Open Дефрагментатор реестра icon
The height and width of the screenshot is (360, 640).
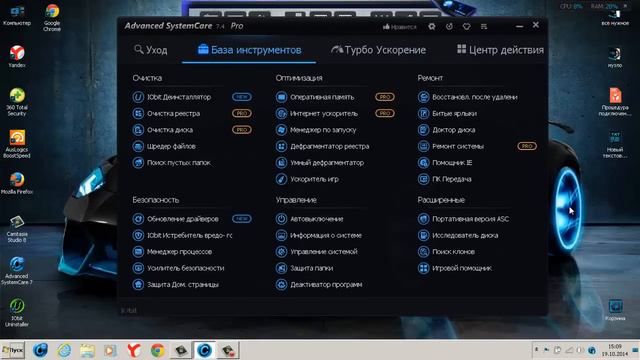281,146
